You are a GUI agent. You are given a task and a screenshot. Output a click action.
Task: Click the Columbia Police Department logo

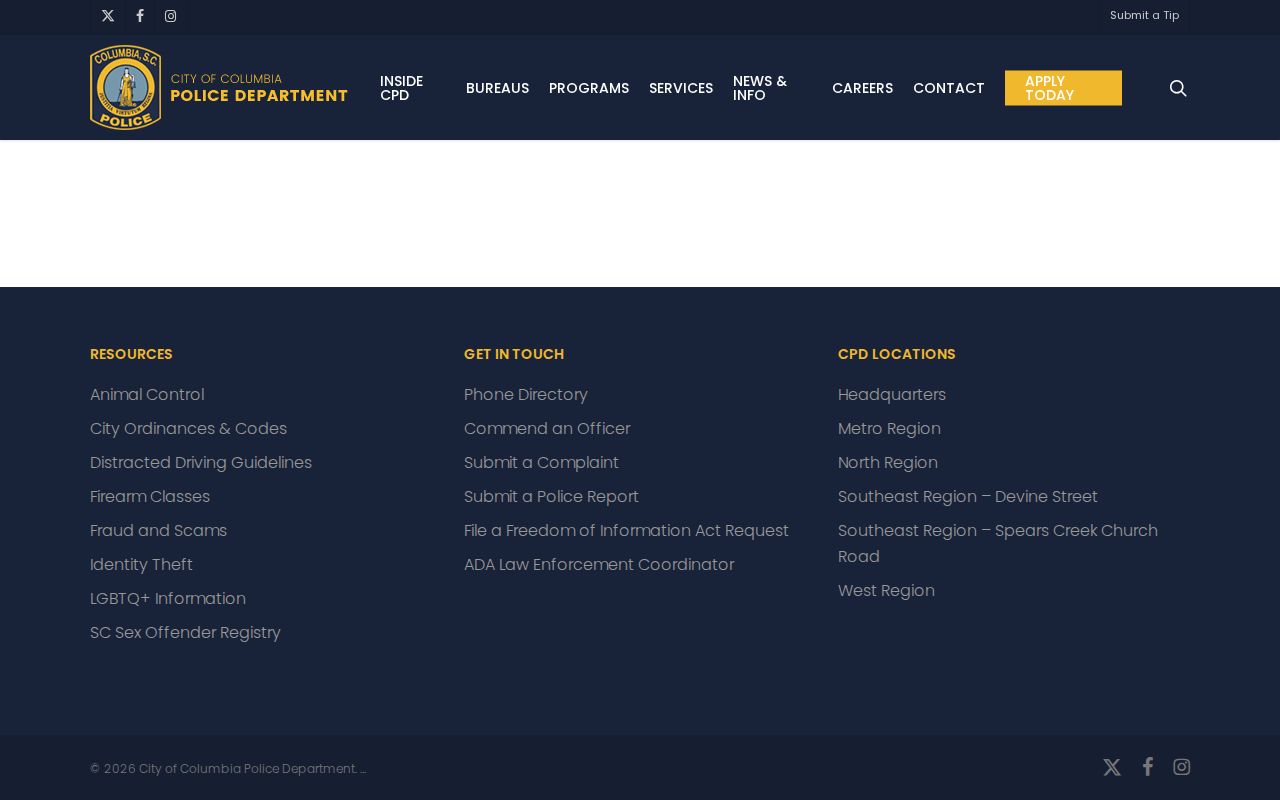pyautogui.click(x=219, y=88)
